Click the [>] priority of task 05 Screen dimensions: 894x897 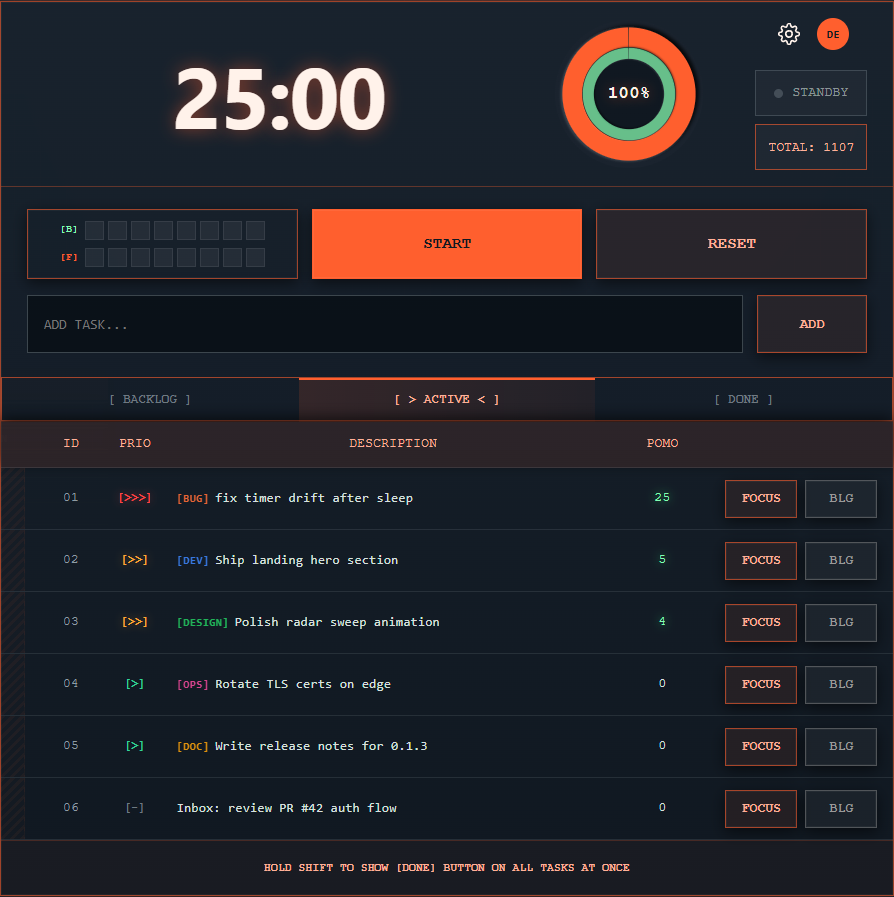click(x=135, y=745)
